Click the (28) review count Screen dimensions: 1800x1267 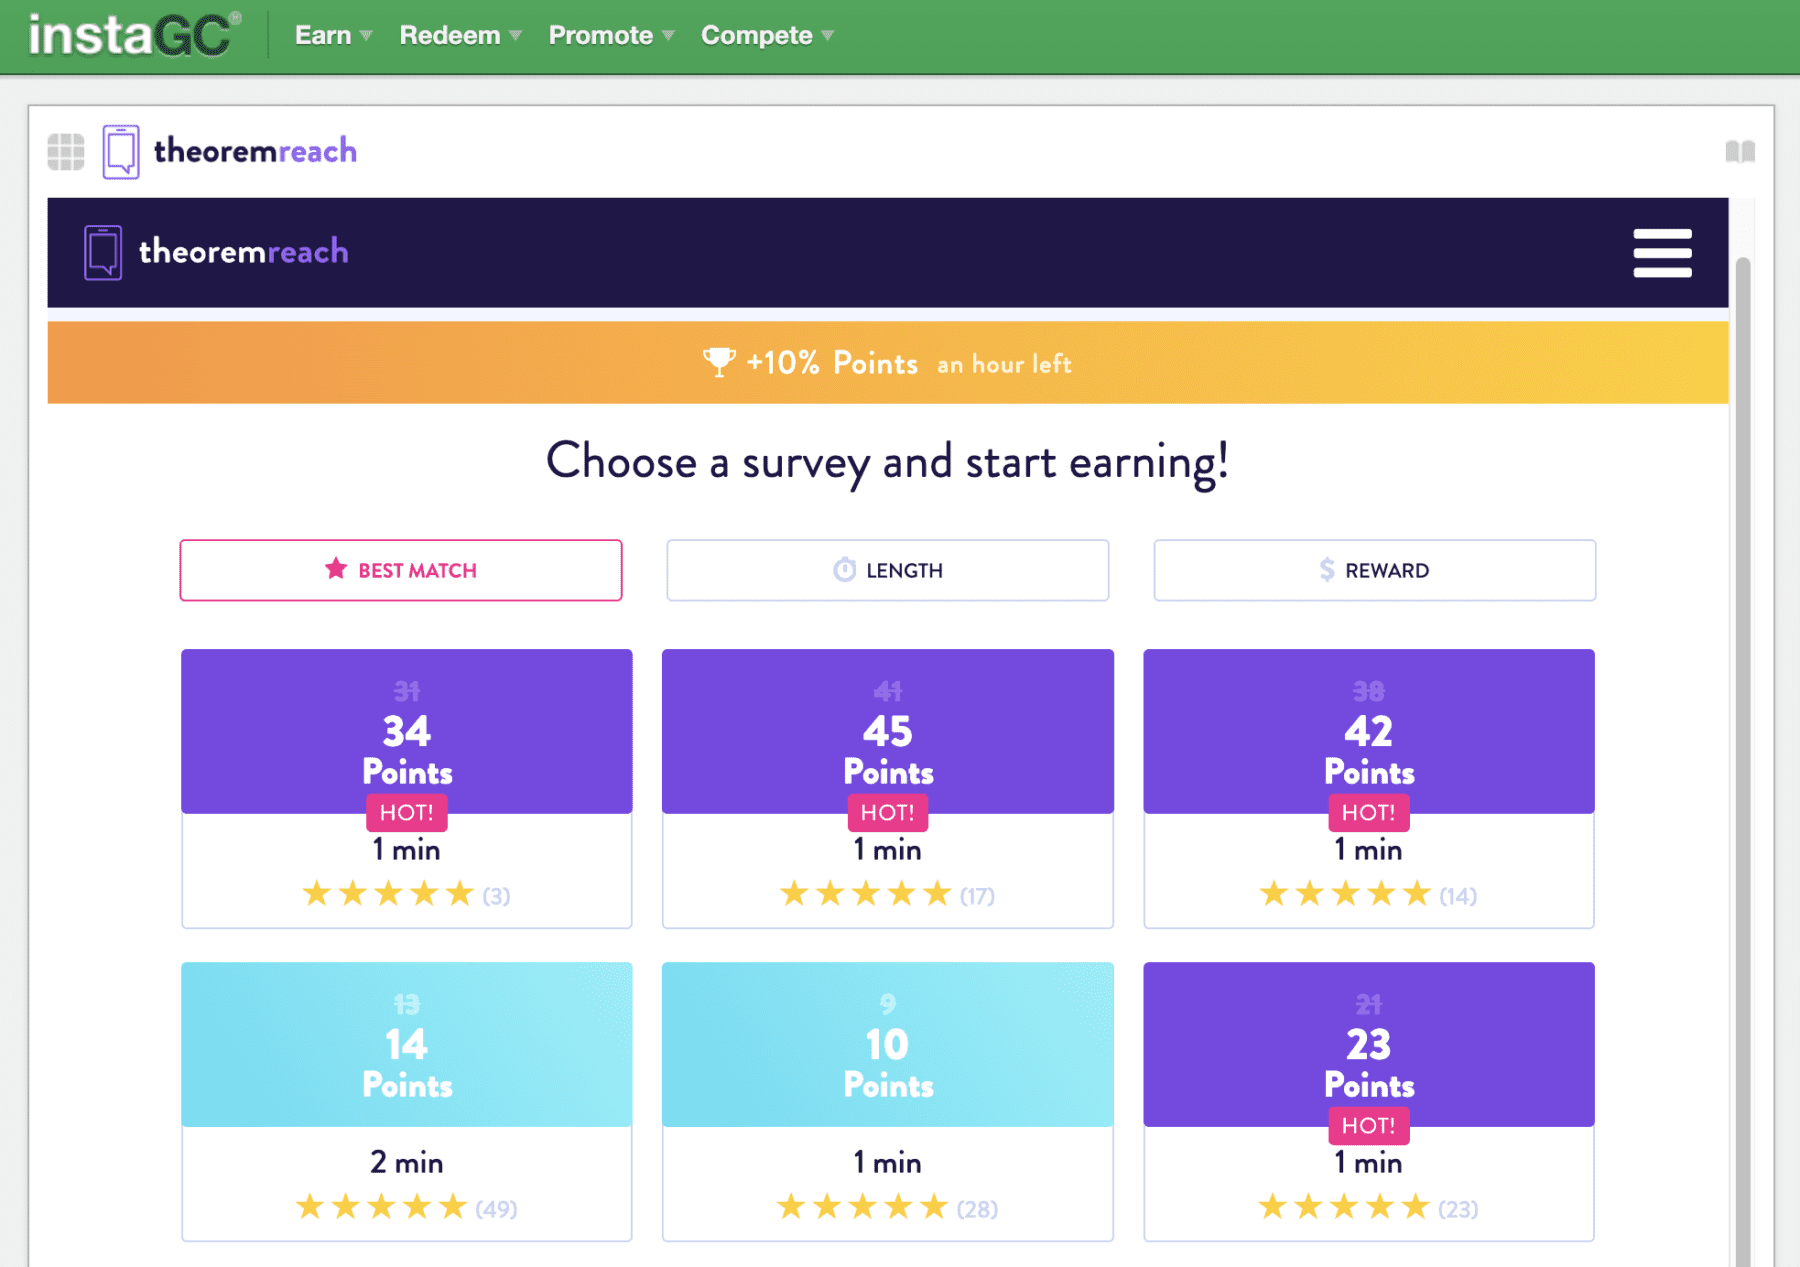coord(977,1208)
